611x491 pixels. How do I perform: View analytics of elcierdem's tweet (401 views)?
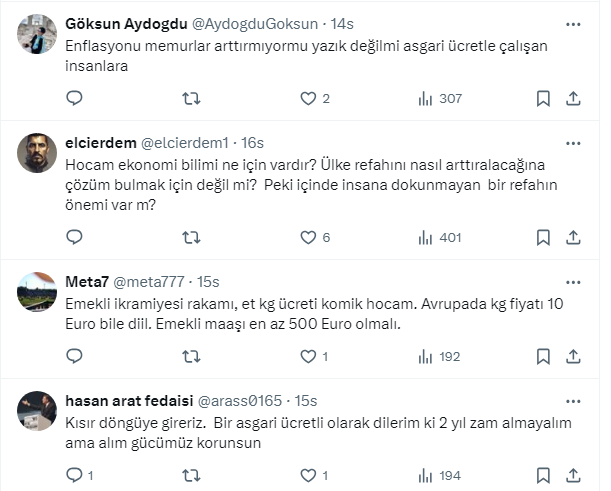pyautogui.click(x=437, y=237)
